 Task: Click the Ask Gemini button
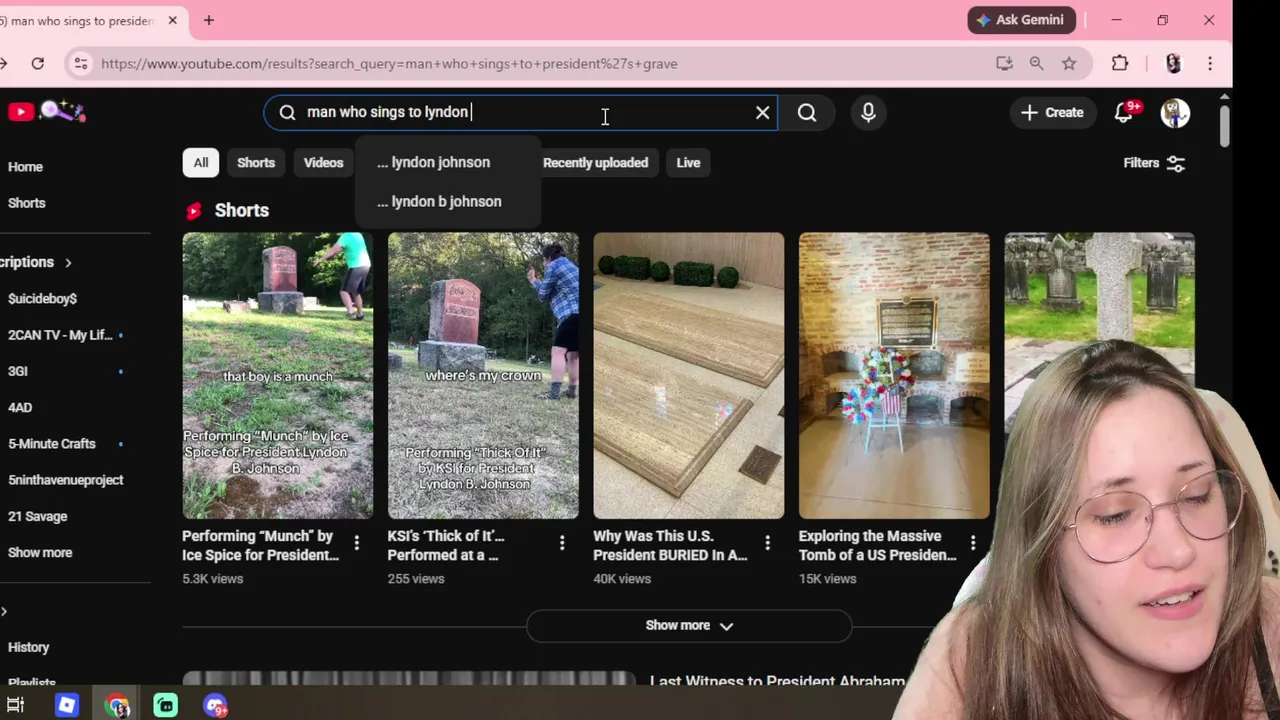pos(1021,20)
